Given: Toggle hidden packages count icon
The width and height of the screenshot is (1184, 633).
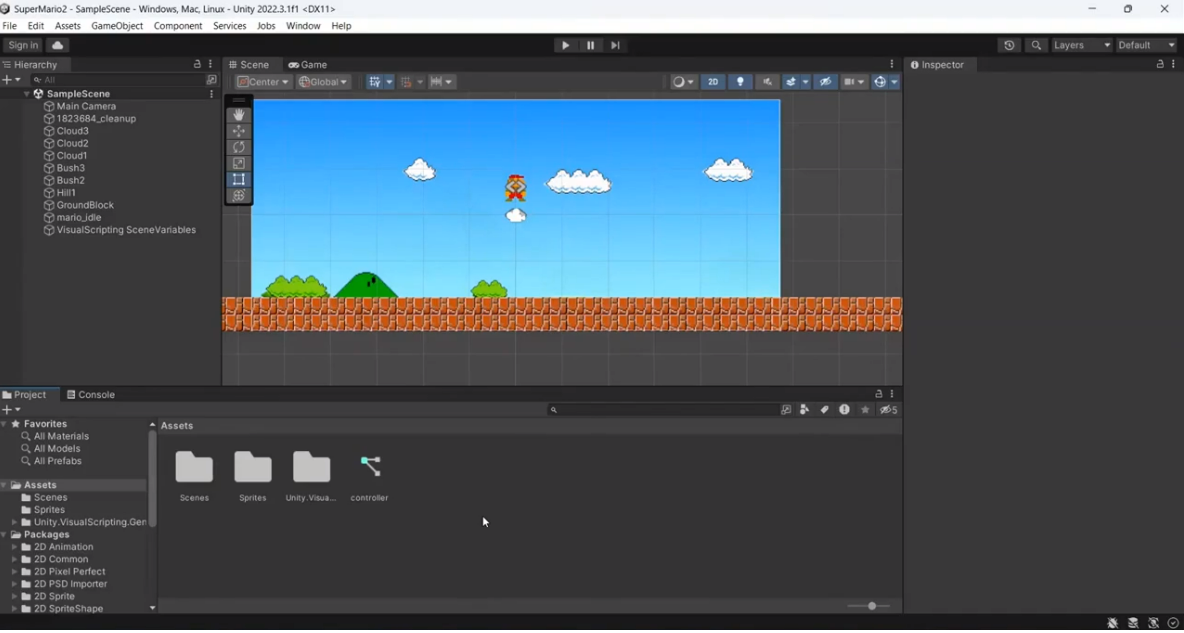Looking at the screenshot, I should click(889, 409).
